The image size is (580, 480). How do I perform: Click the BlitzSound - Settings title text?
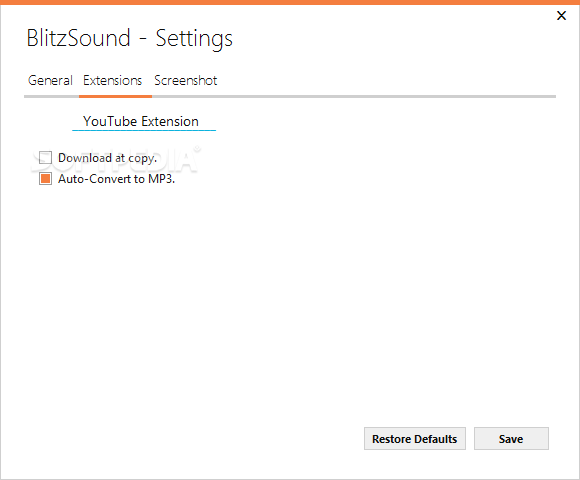click(x=129, y=38)
